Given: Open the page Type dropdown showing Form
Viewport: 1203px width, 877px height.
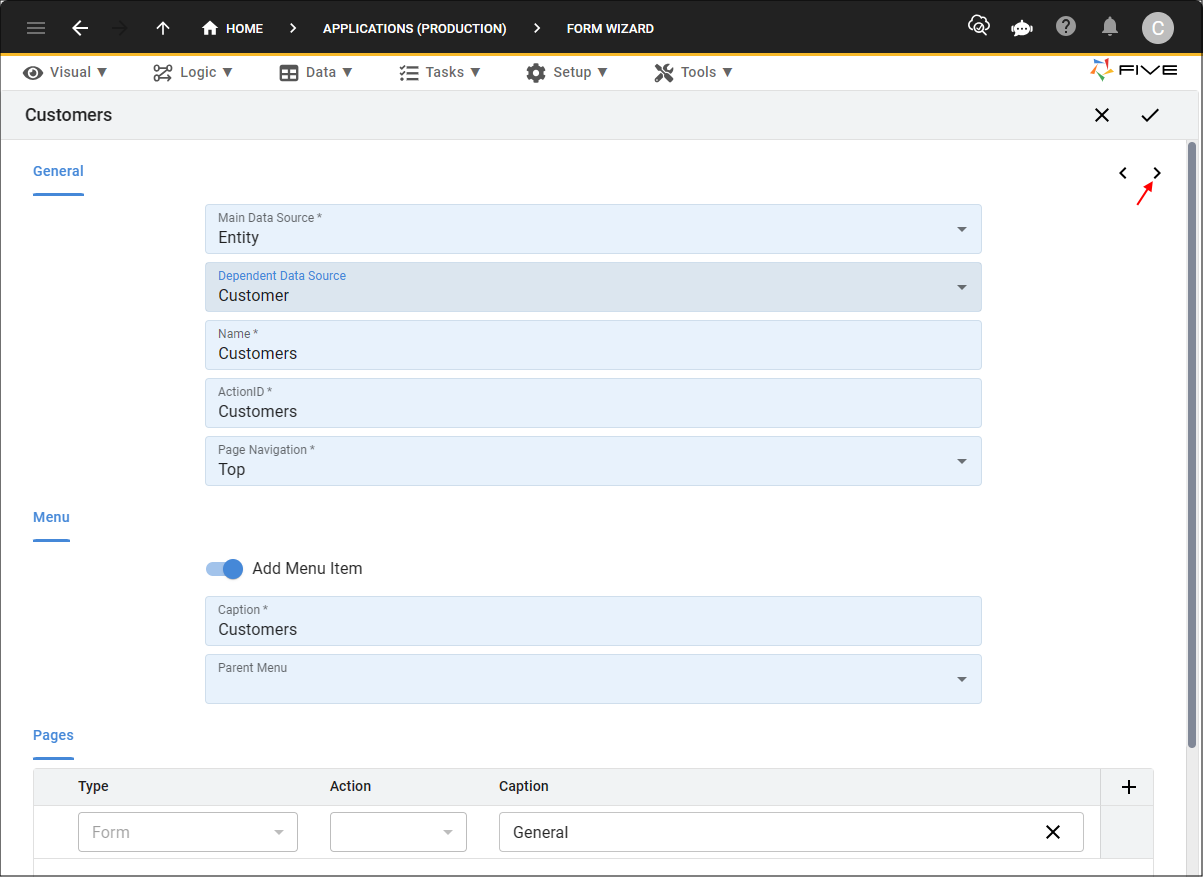Looking at the screenshot, I should [188, 832].
